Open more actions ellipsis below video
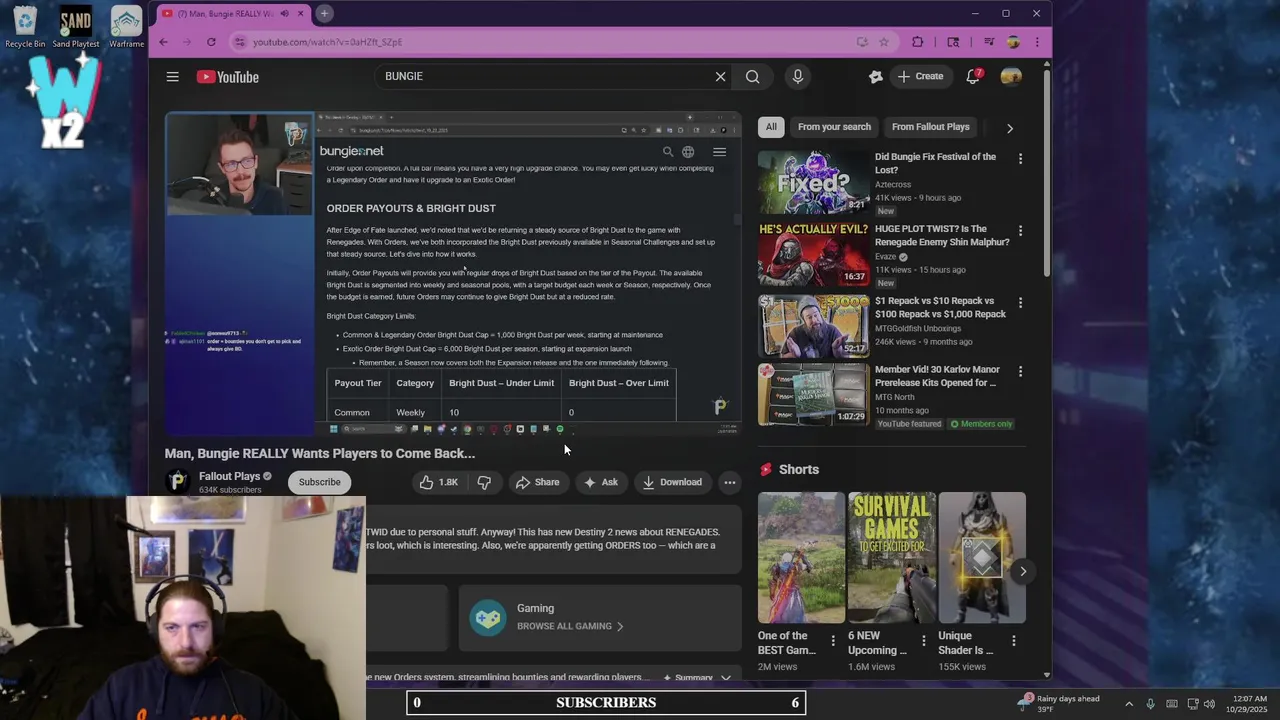This screenshot has width=1280, height=720. (x=730, y=482)
